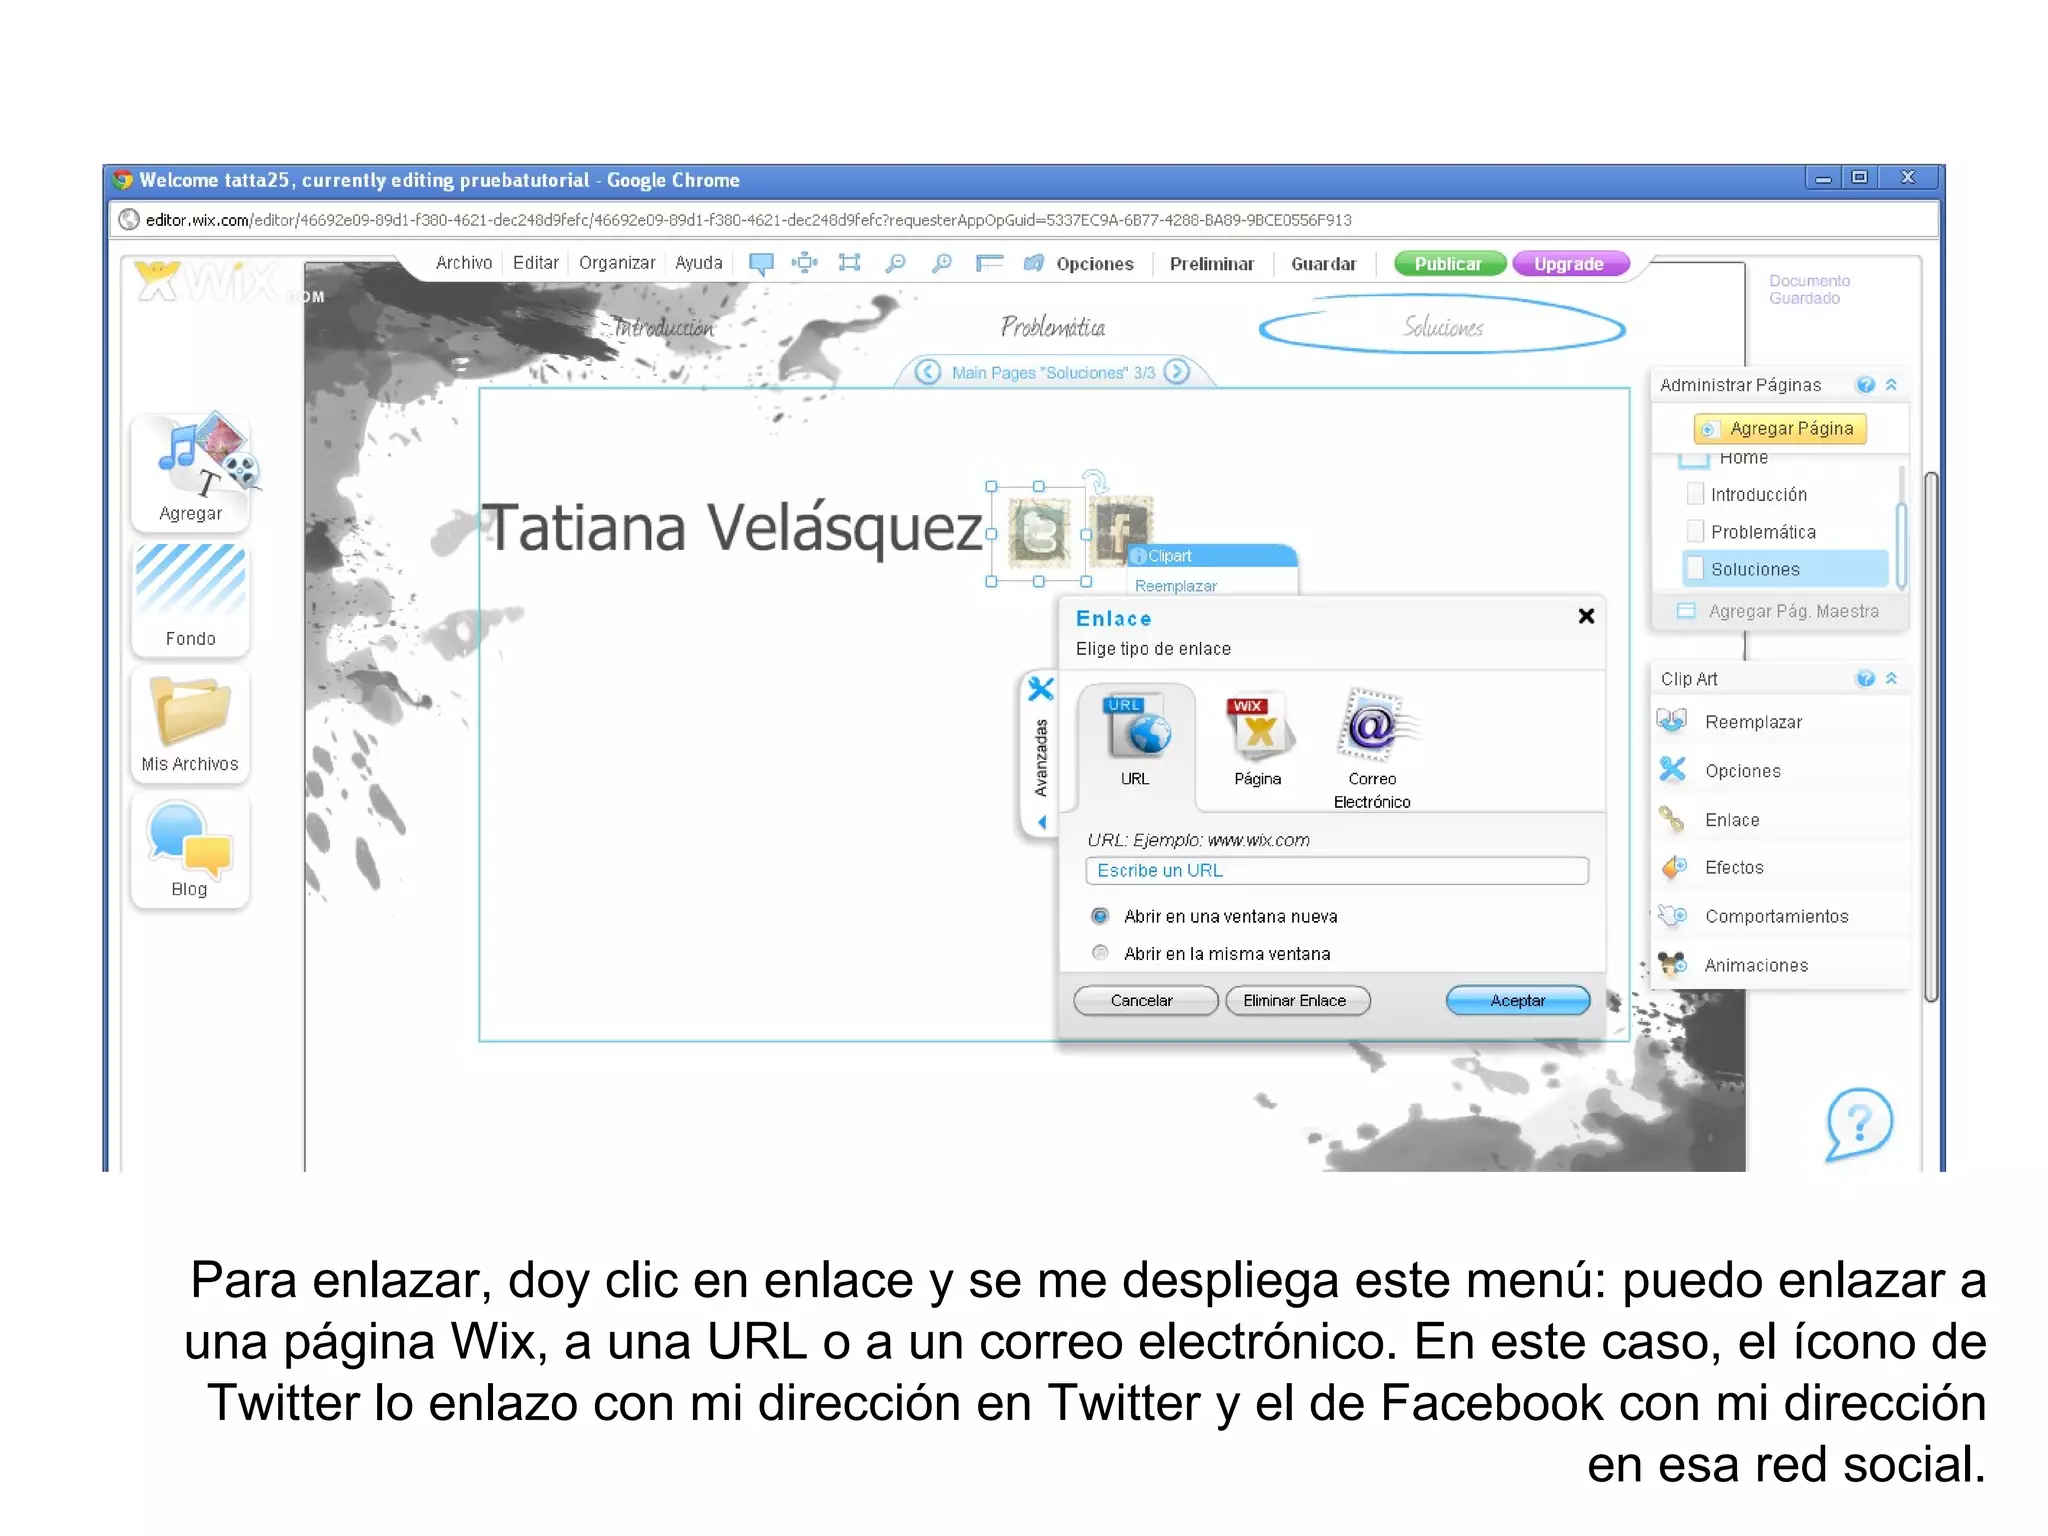Go to Soluciones site page
Image resolution: width=2048 pixels, height=1536 pixels.
pos(1443,327)
